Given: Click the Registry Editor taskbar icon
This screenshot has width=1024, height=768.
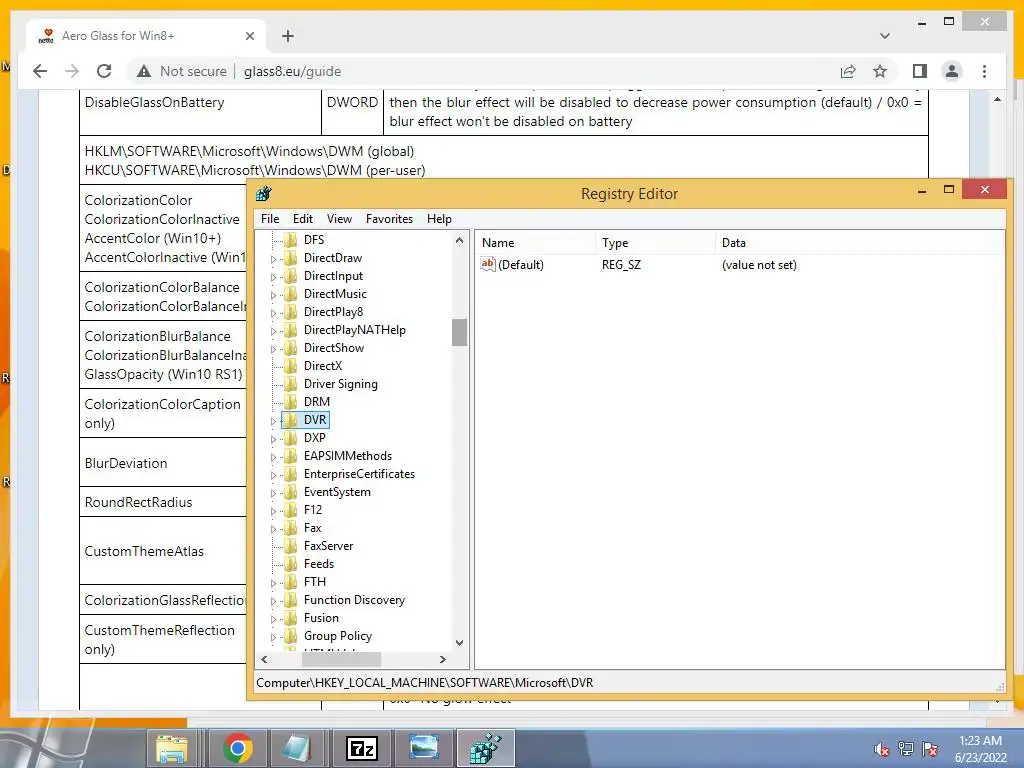Looking at the screenshot, I should (486, 748).
